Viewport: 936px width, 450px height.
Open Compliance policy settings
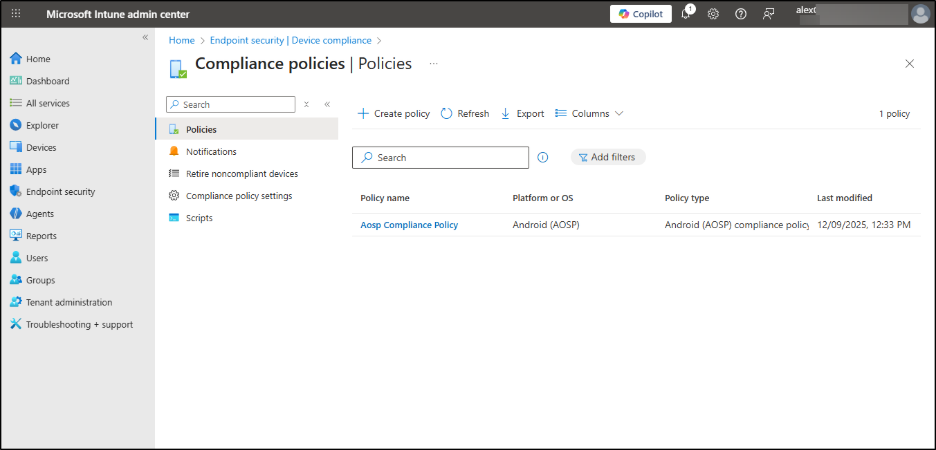click(x=238, y=196)
